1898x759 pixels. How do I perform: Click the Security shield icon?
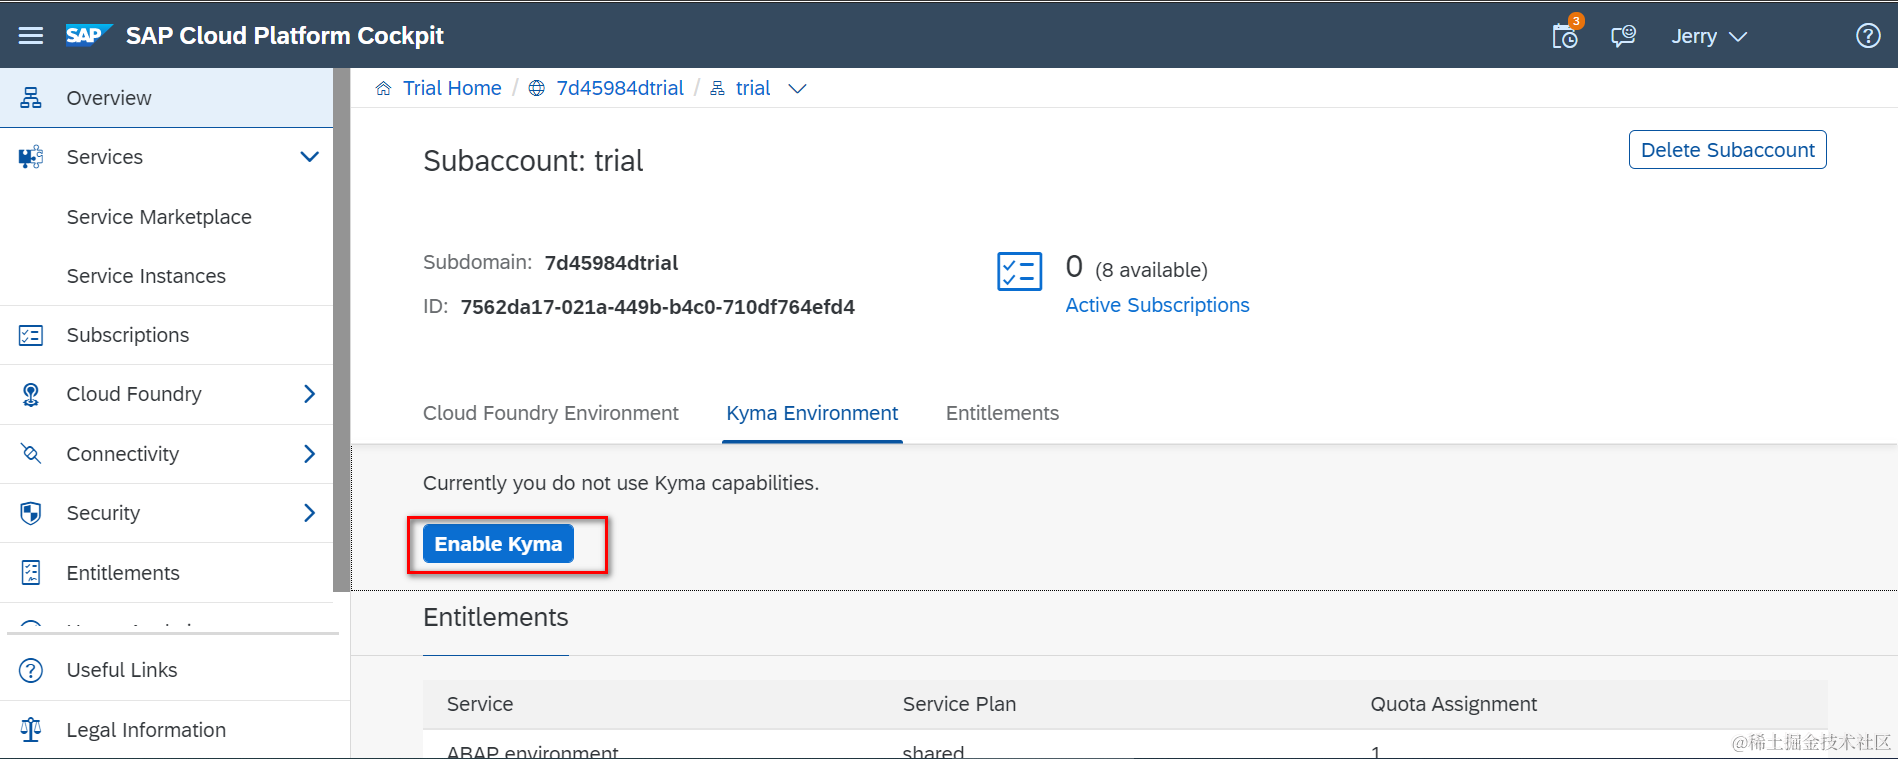(x=31, y=513)
